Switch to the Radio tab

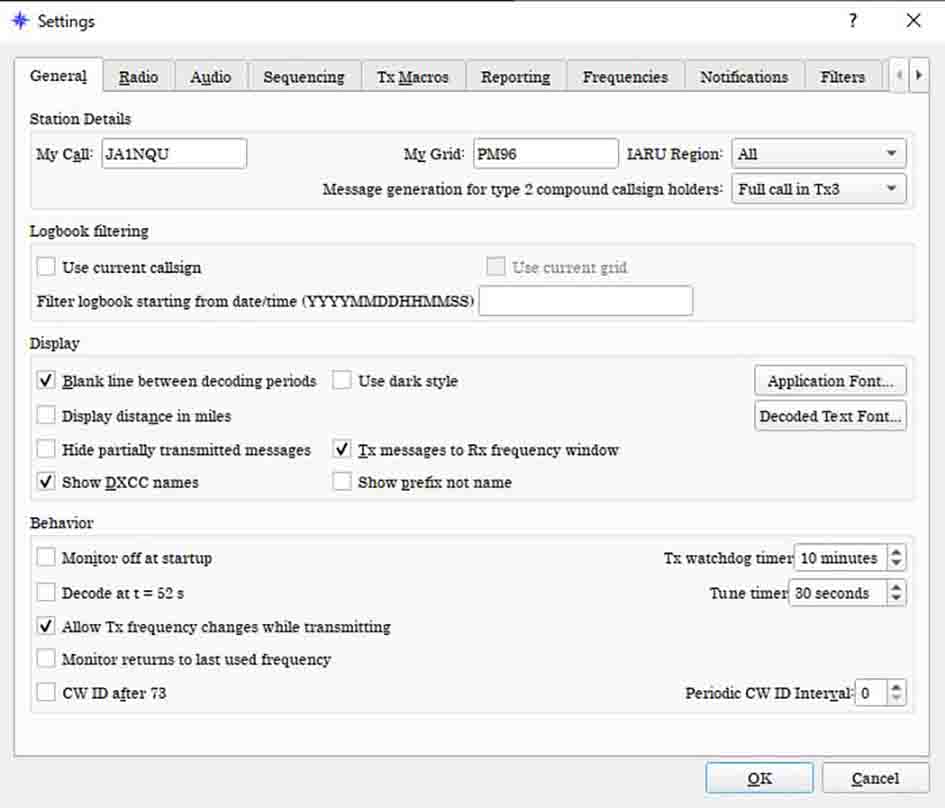138,77
